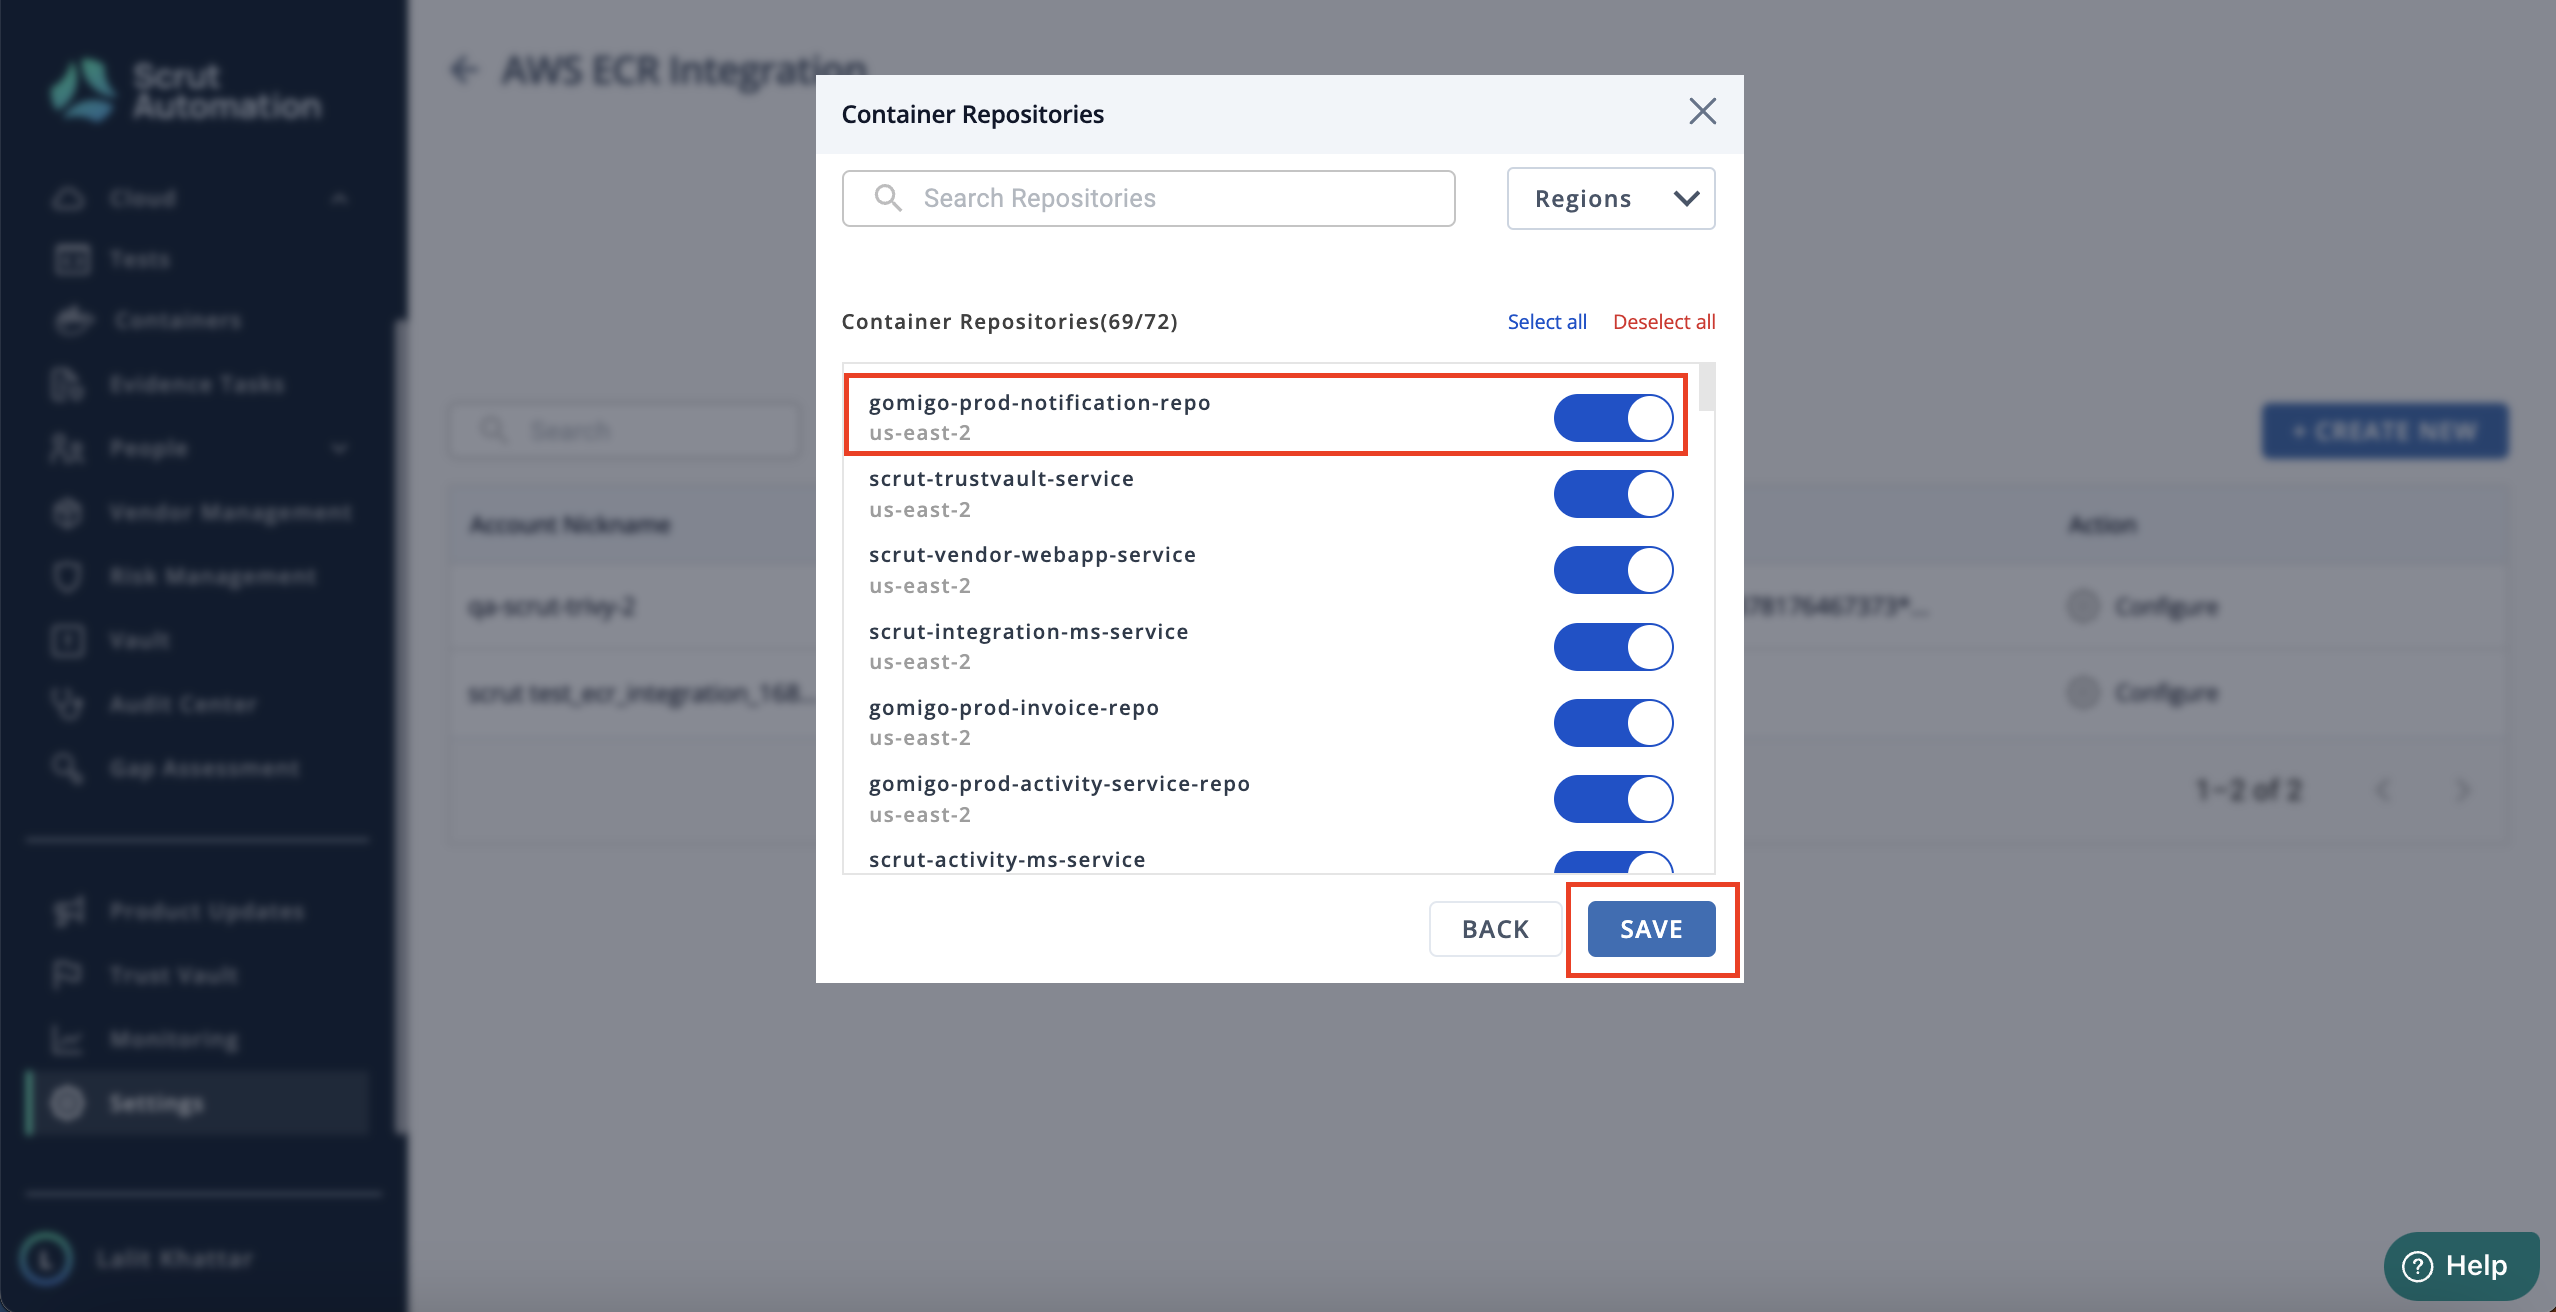Viewport: 2556px width, 1312px height.
Task: Click the SAVE button
Action: pos(1651,929)
